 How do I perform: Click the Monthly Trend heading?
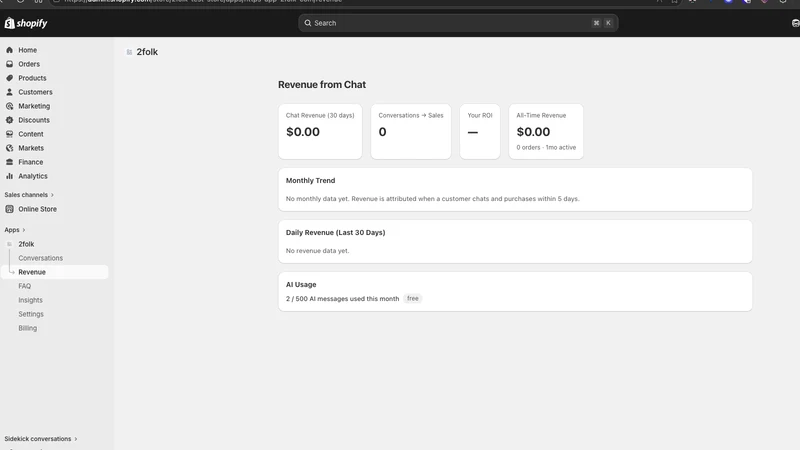click(x=310, y=181)
